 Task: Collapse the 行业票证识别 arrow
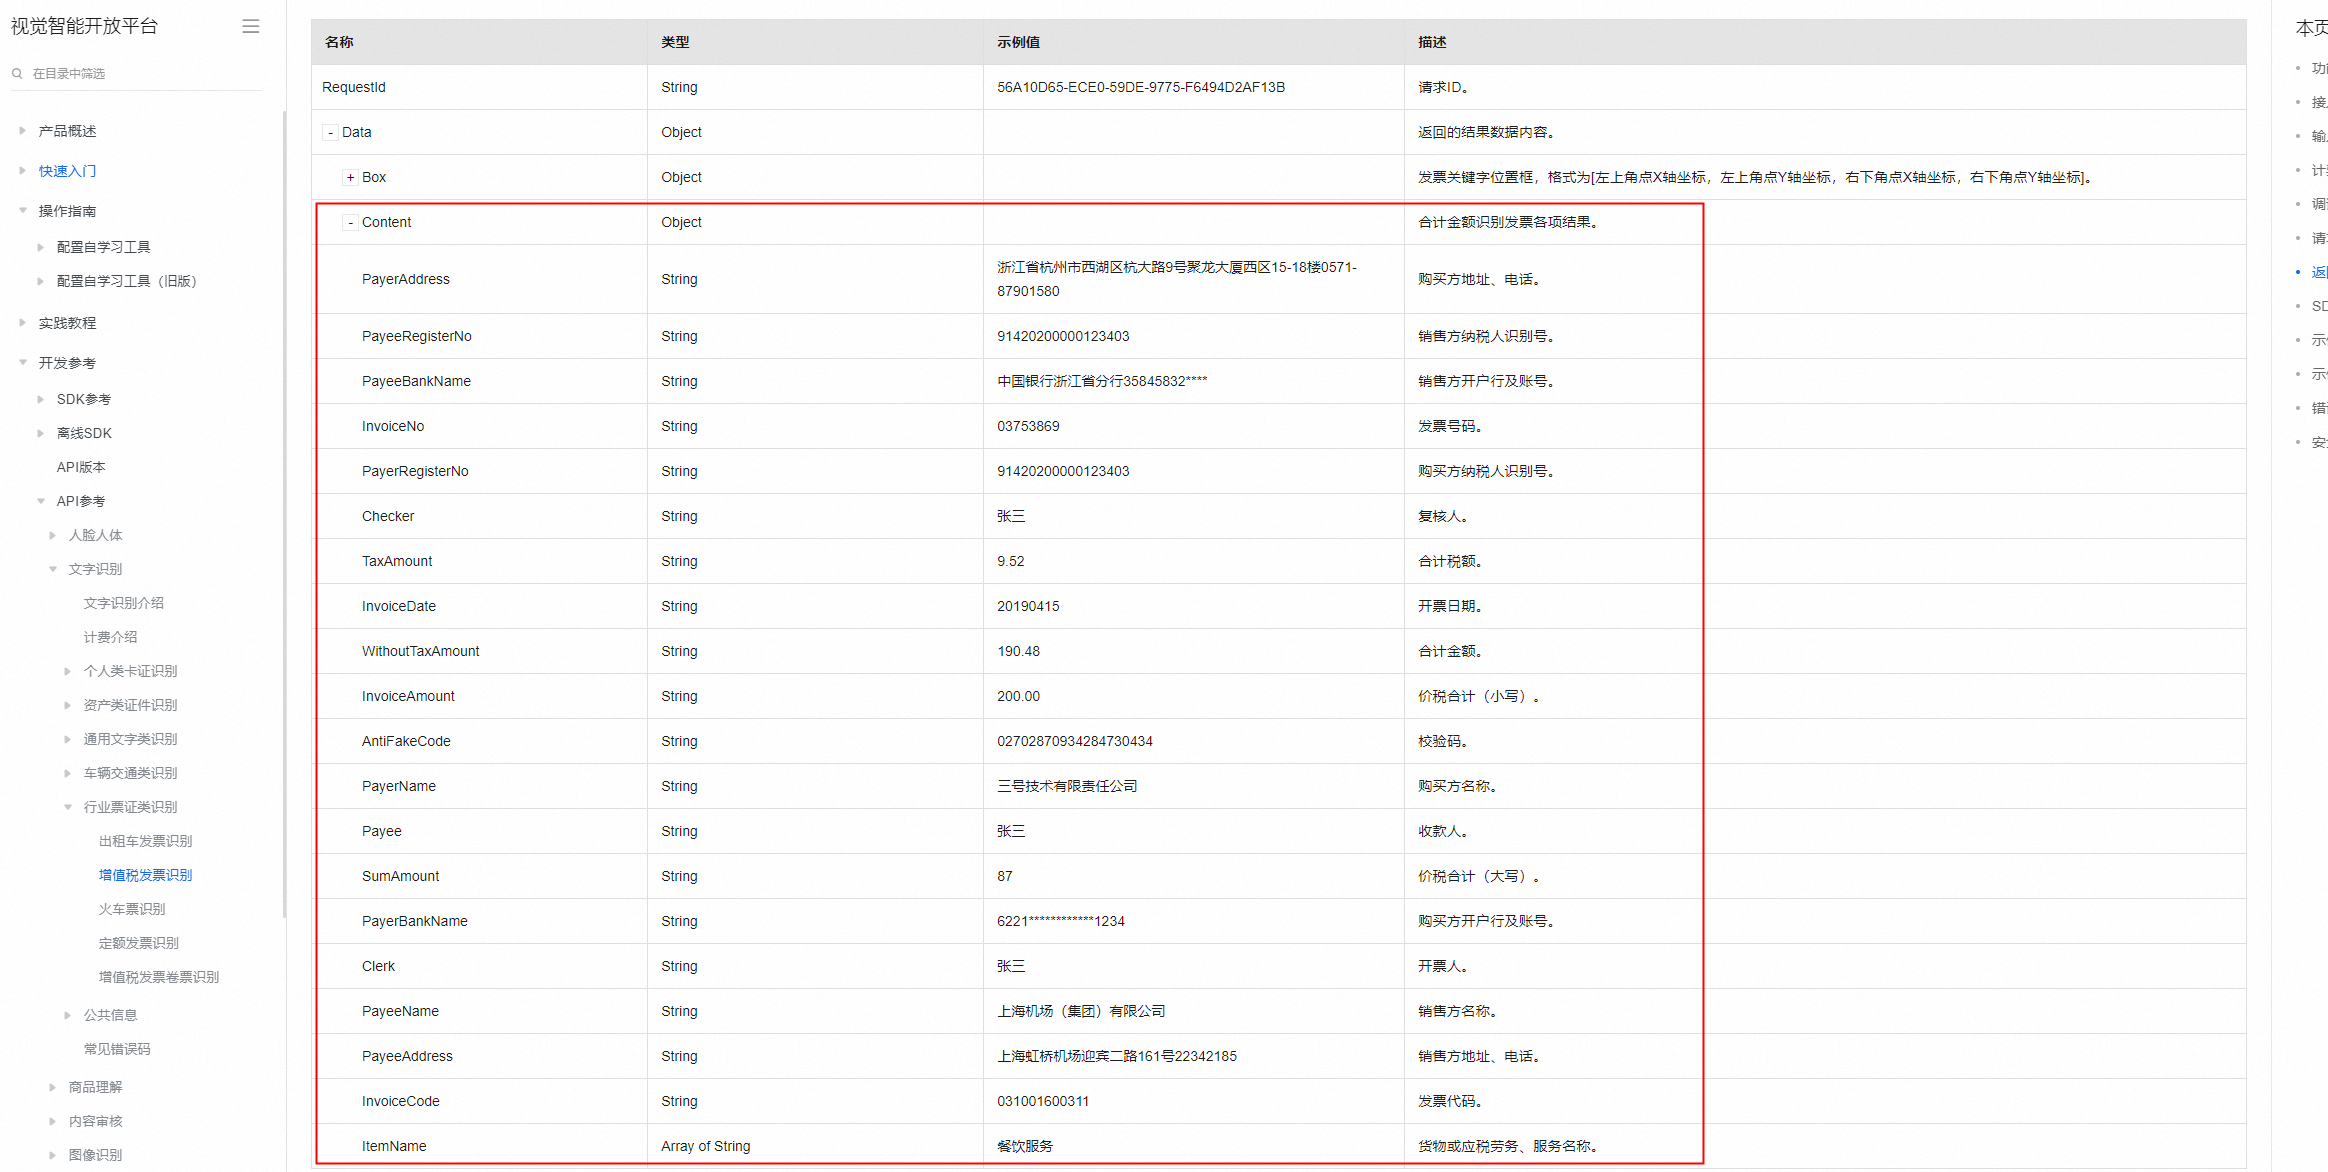[67, 807]
